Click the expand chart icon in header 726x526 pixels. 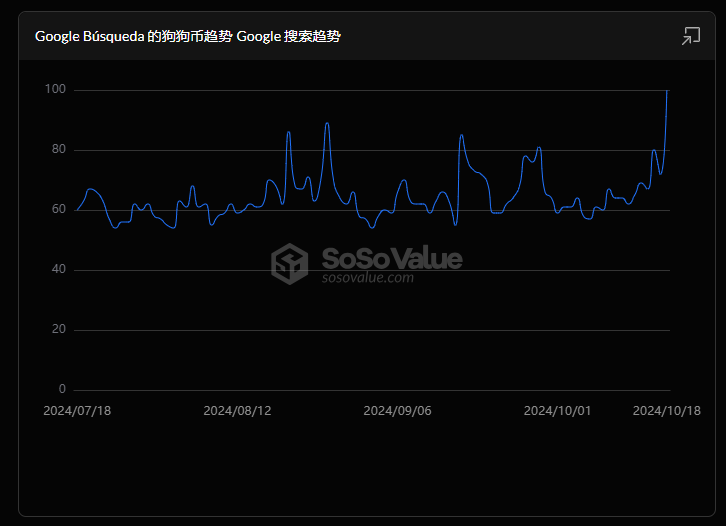(x=690, y=36)
